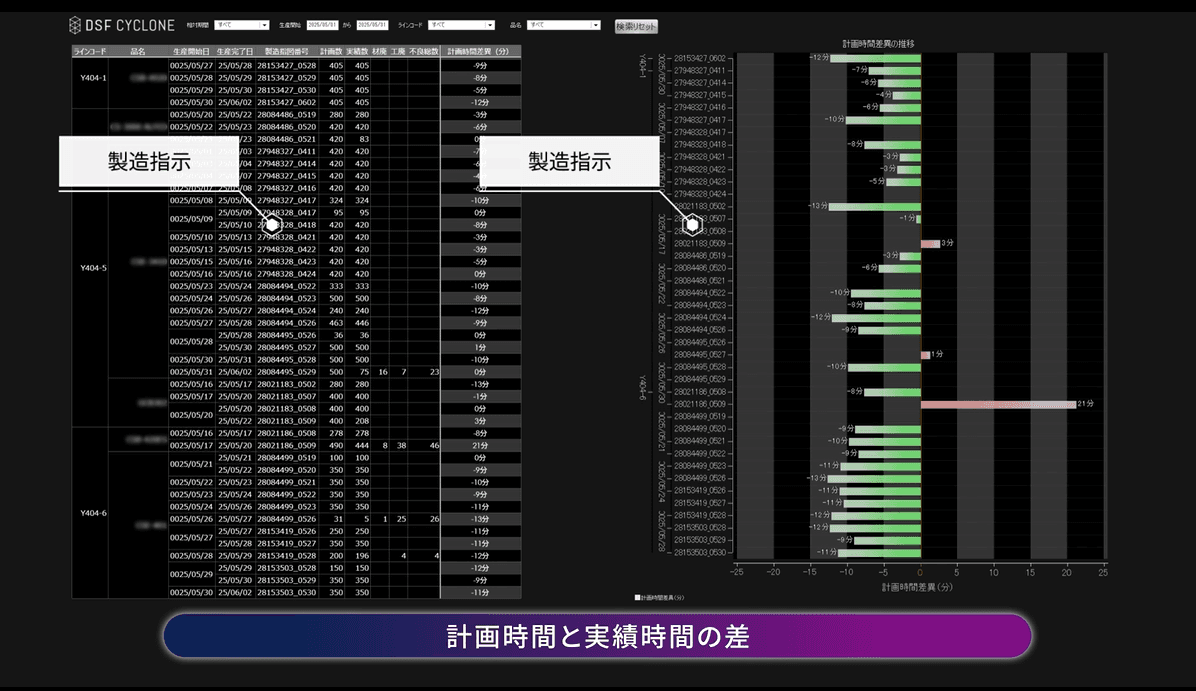Click the chart axis label 28021186_0509
Screen dimensions: 1196x691
(x=699, y=404)
